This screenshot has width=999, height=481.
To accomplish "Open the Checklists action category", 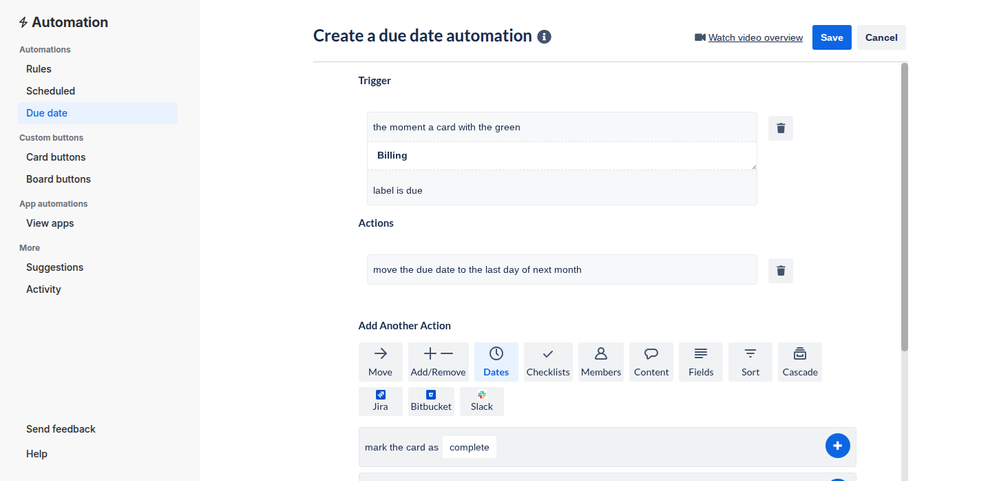I will click(x=548, y=362).
